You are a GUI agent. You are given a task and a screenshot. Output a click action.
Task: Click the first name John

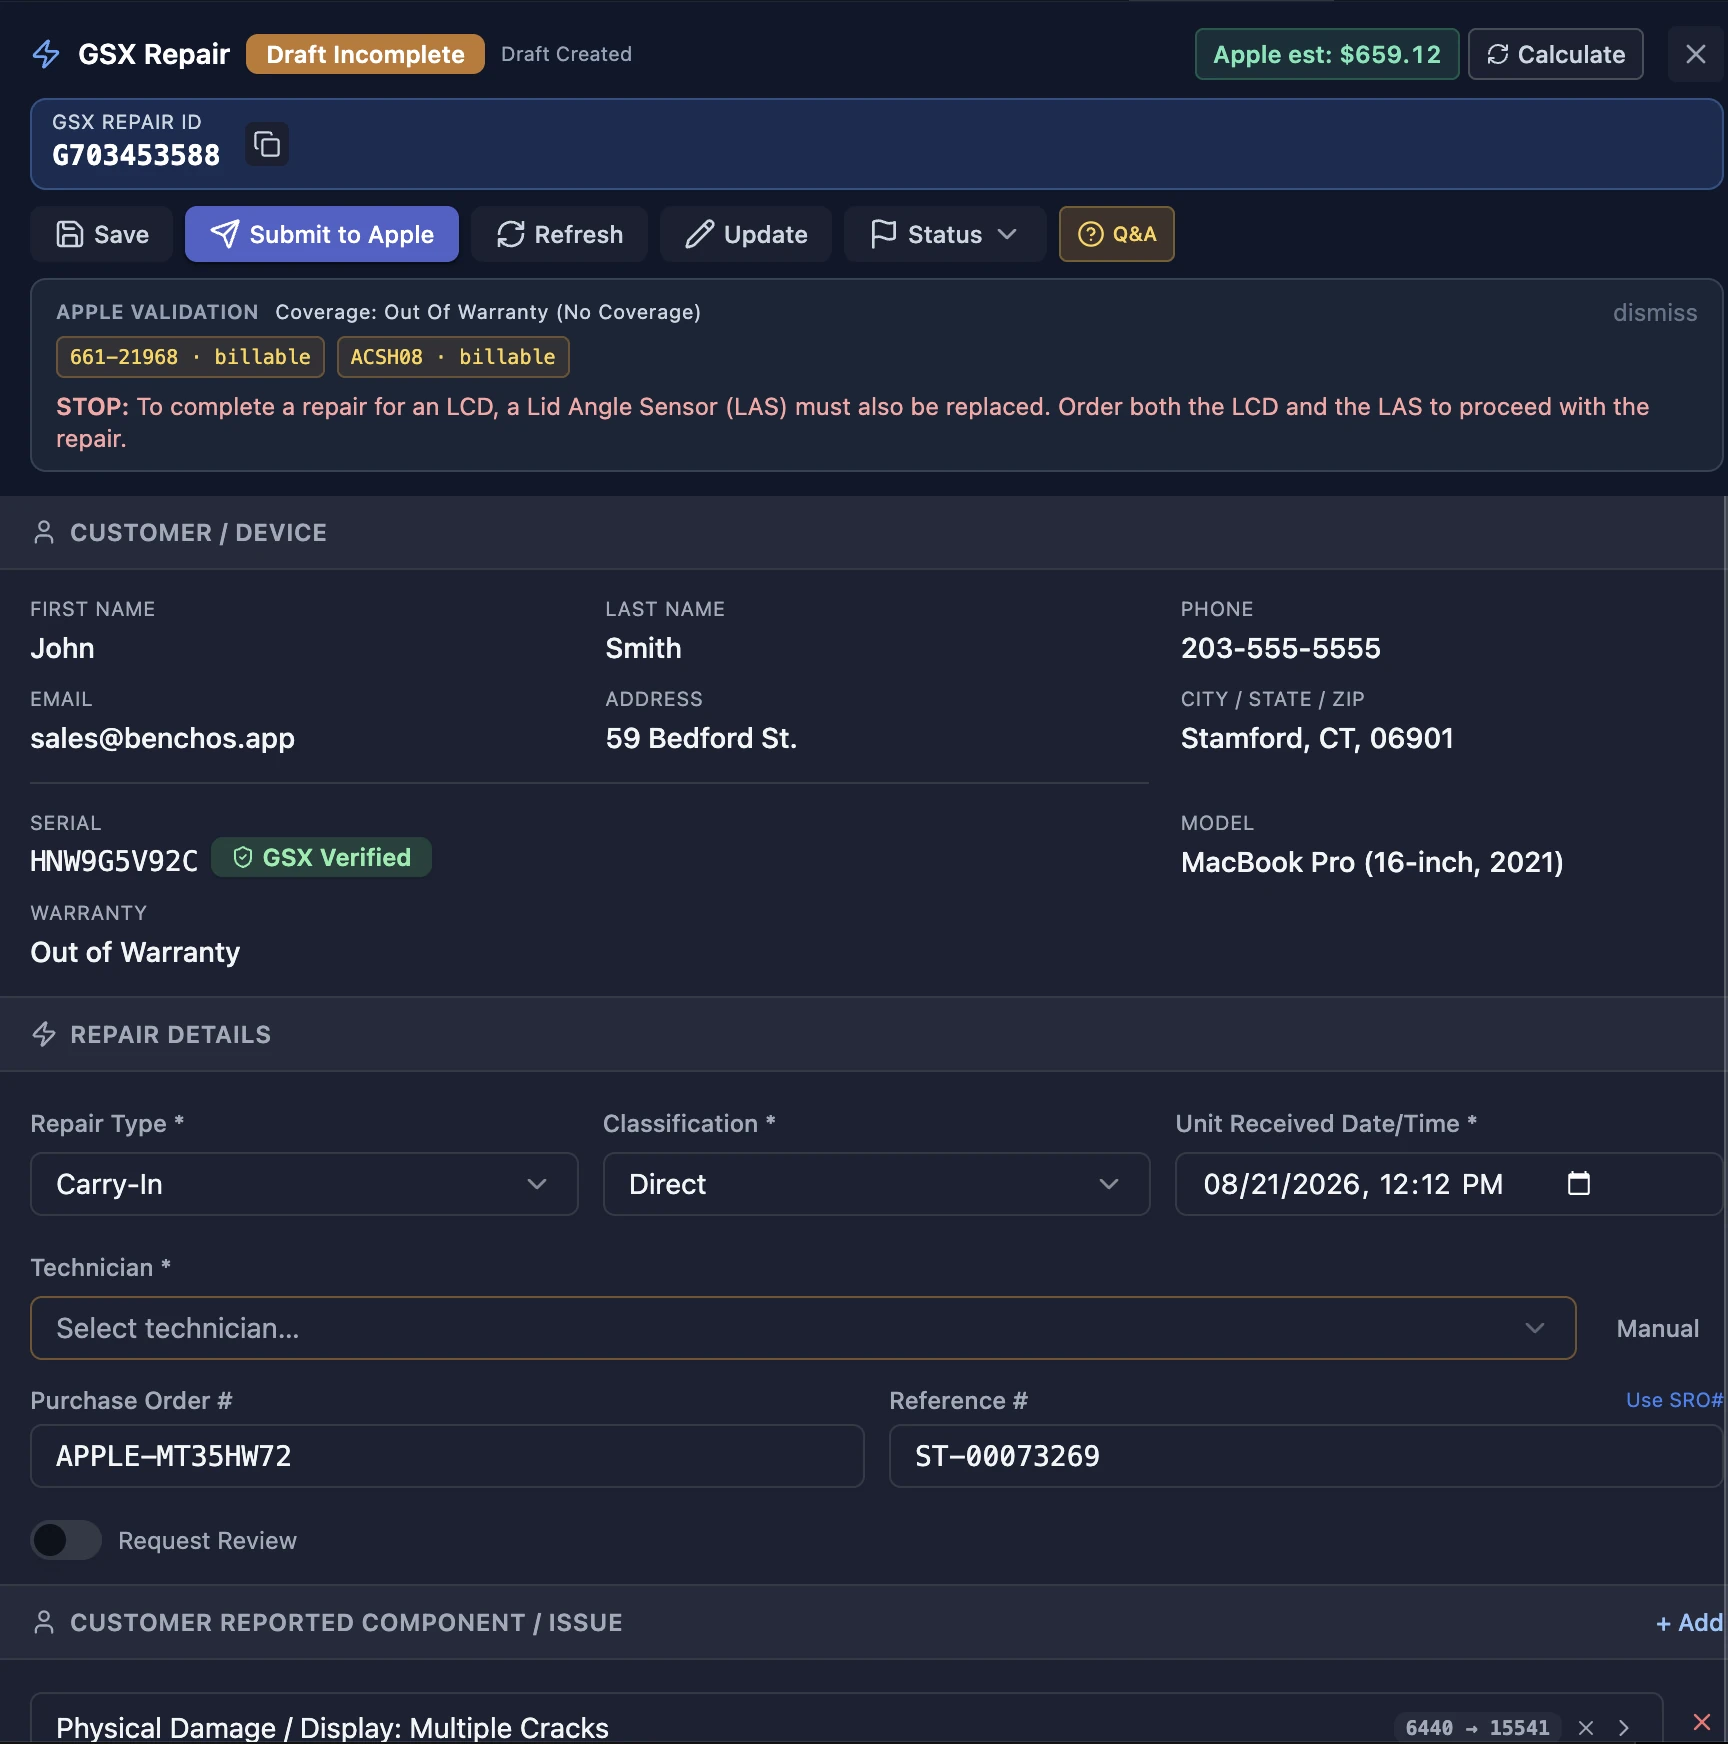pyautogui.click(x=62, y=648)
